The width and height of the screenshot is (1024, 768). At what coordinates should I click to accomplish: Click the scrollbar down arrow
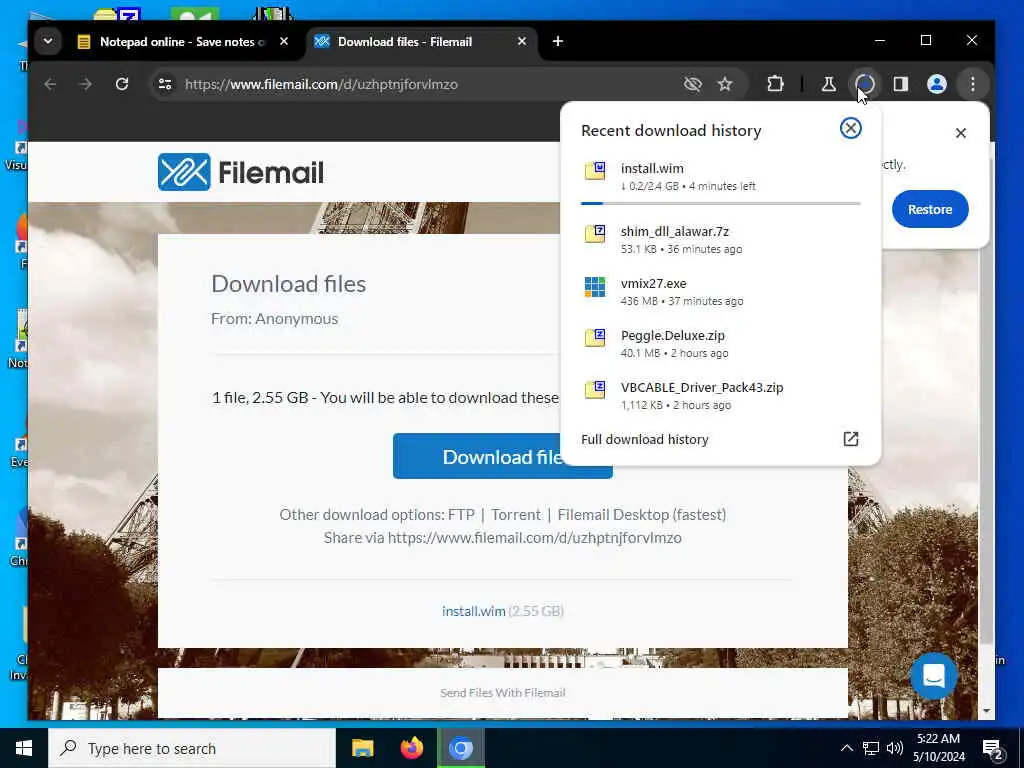986,711
